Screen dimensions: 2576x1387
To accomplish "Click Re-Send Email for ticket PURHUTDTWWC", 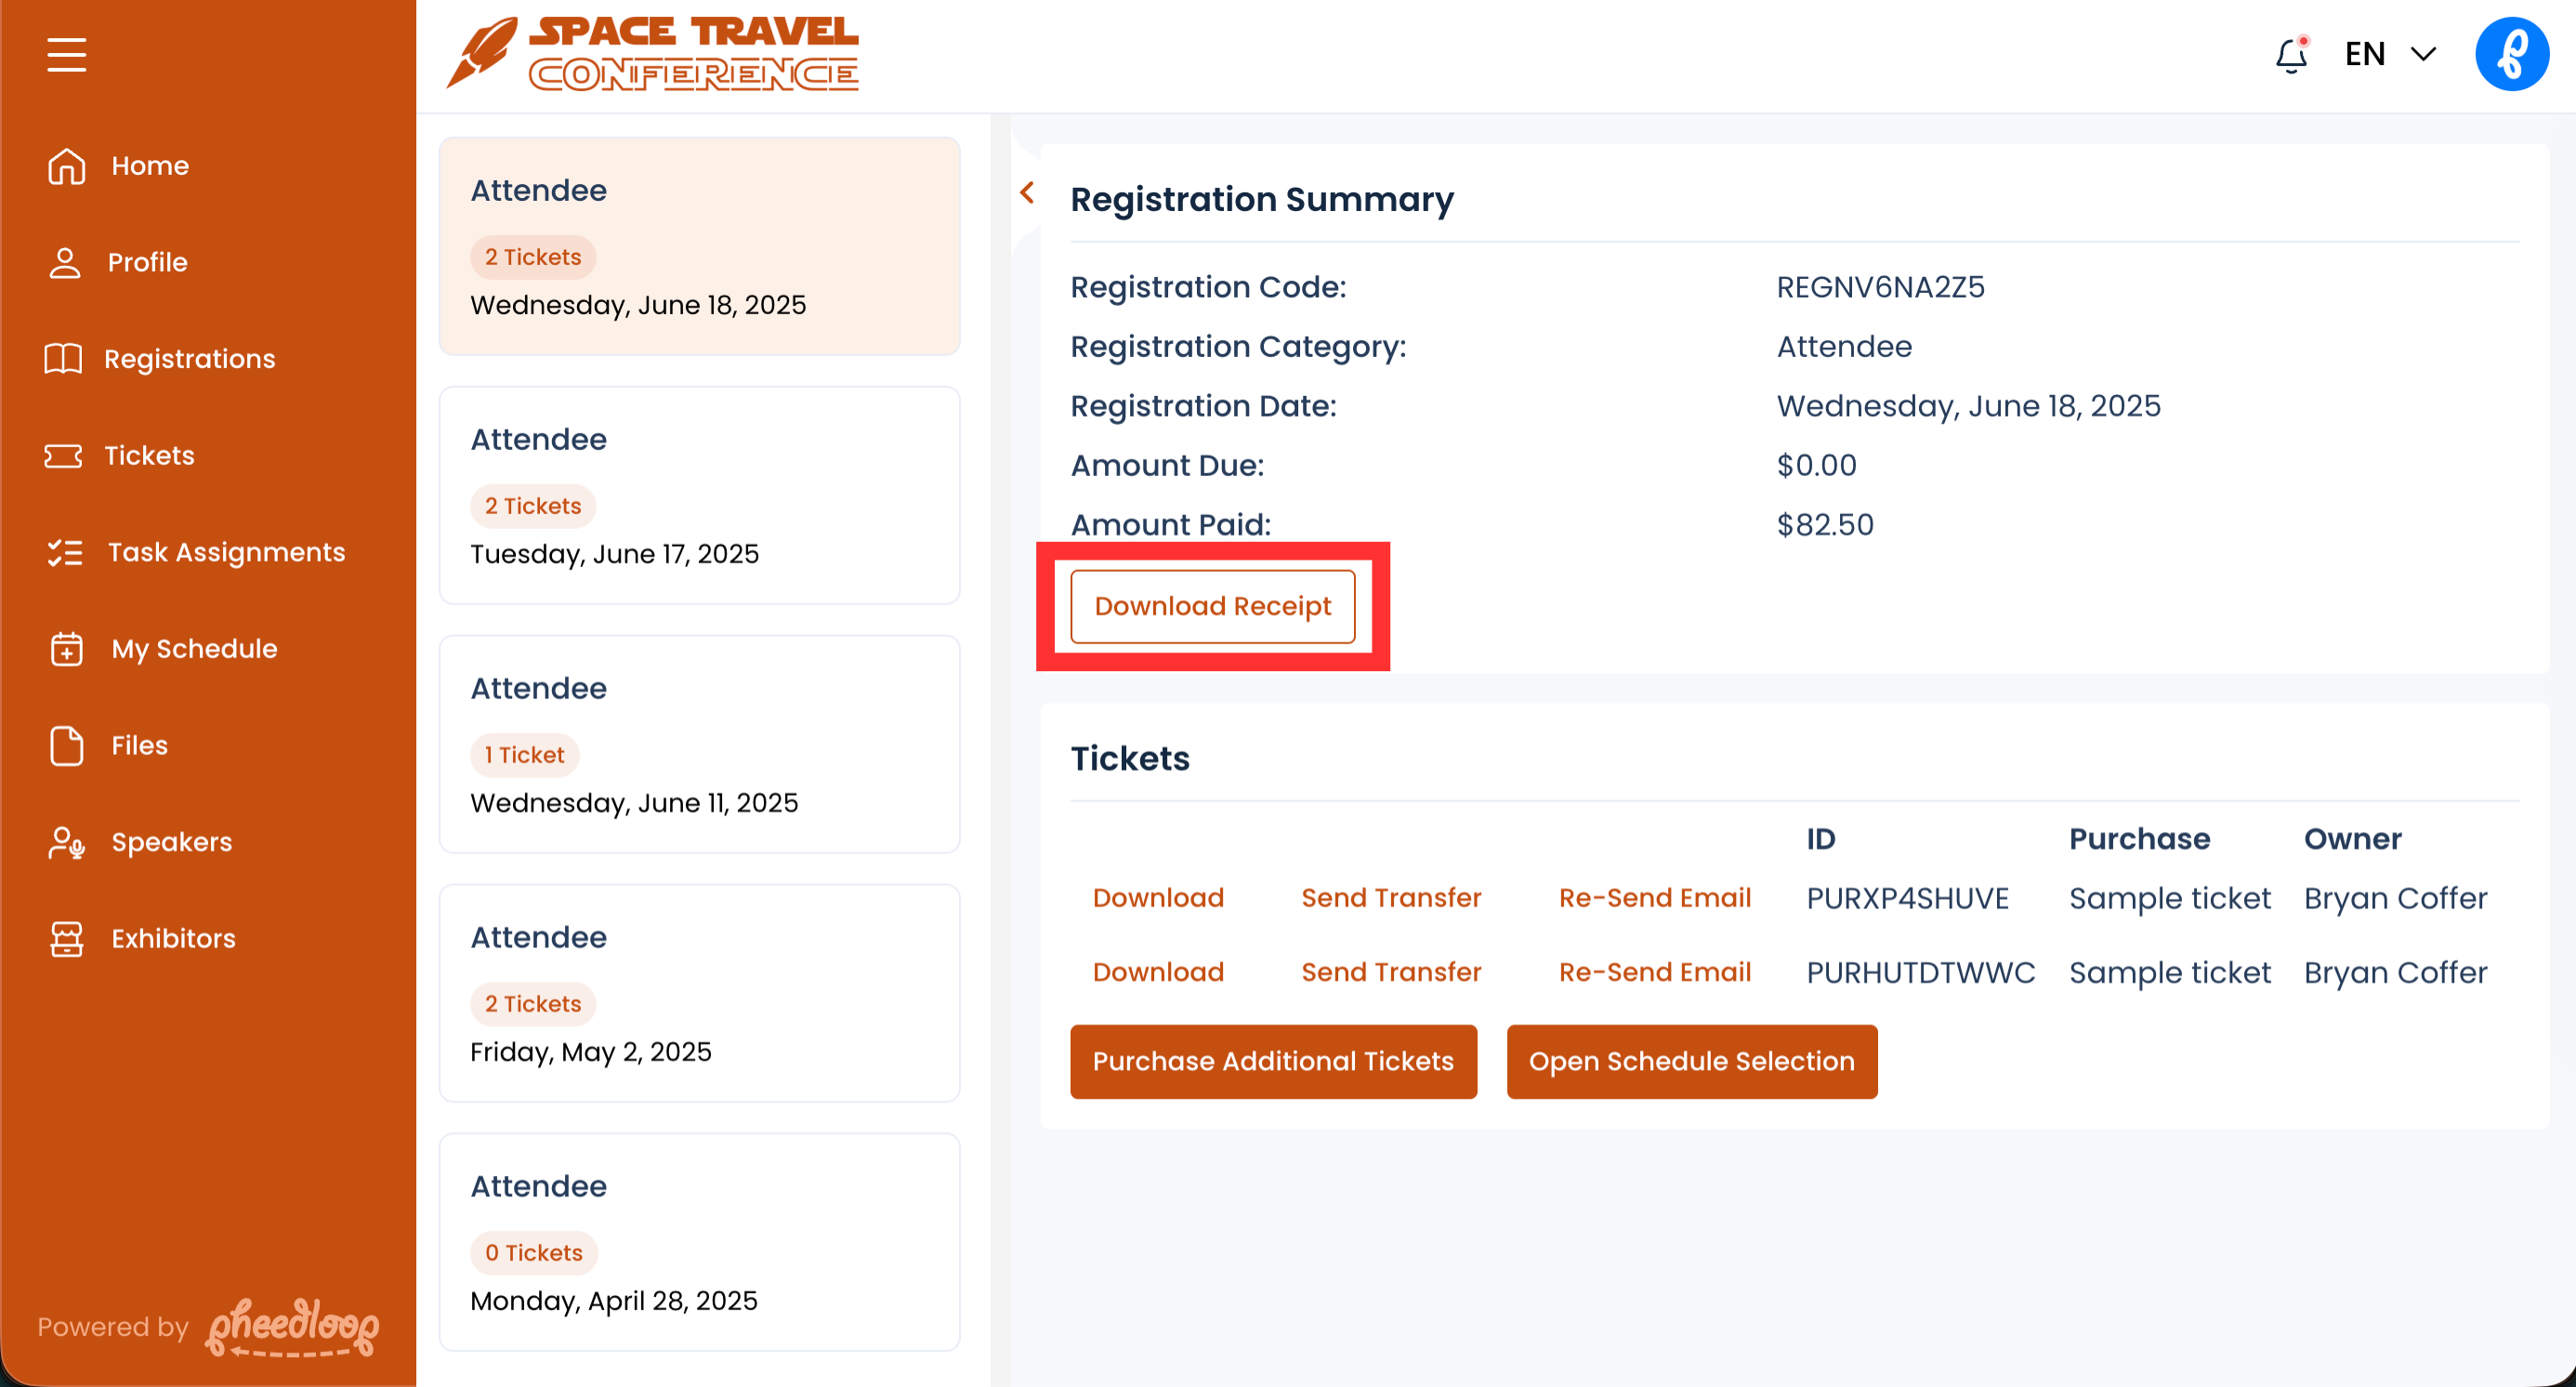I will pos(1654,972).
